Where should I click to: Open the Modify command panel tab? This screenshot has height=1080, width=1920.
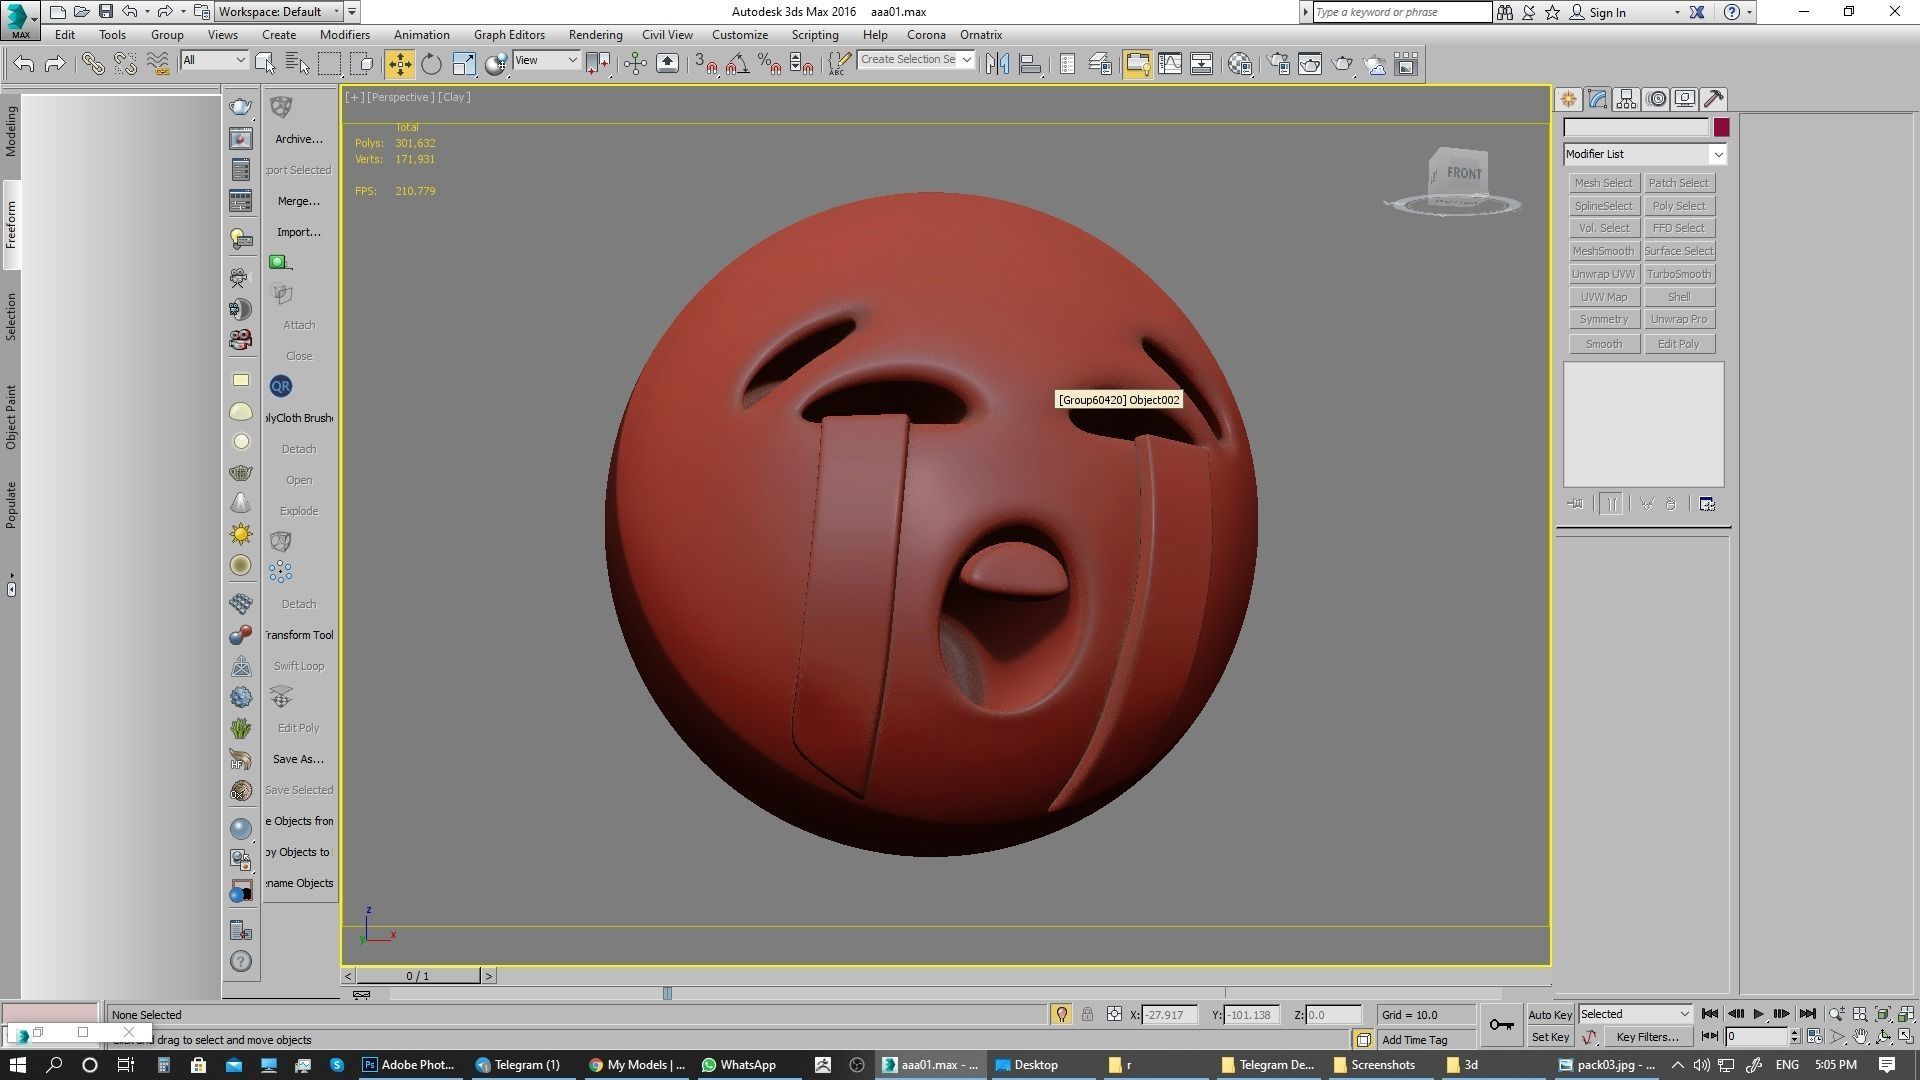click(1597, 99)
